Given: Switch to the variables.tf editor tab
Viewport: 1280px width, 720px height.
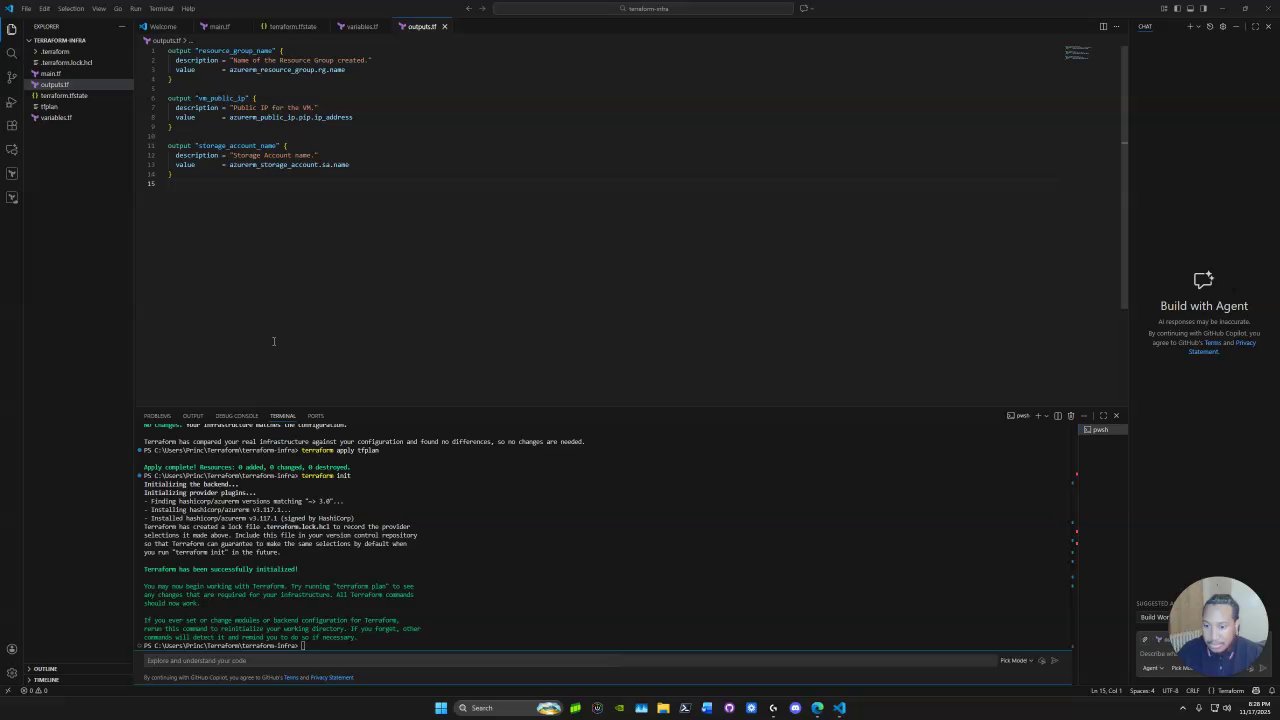Looking at the screenshot, I should [x=361, y=27].
